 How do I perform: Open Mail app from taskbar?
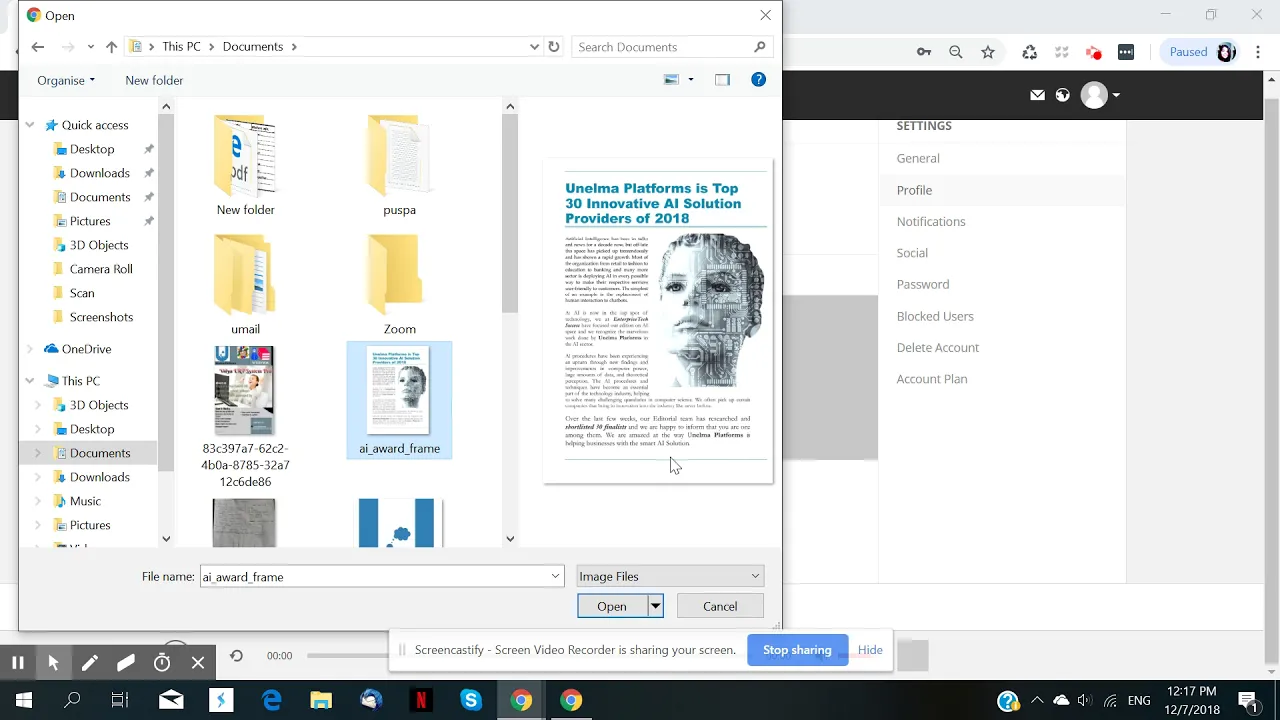pos(171,700)
